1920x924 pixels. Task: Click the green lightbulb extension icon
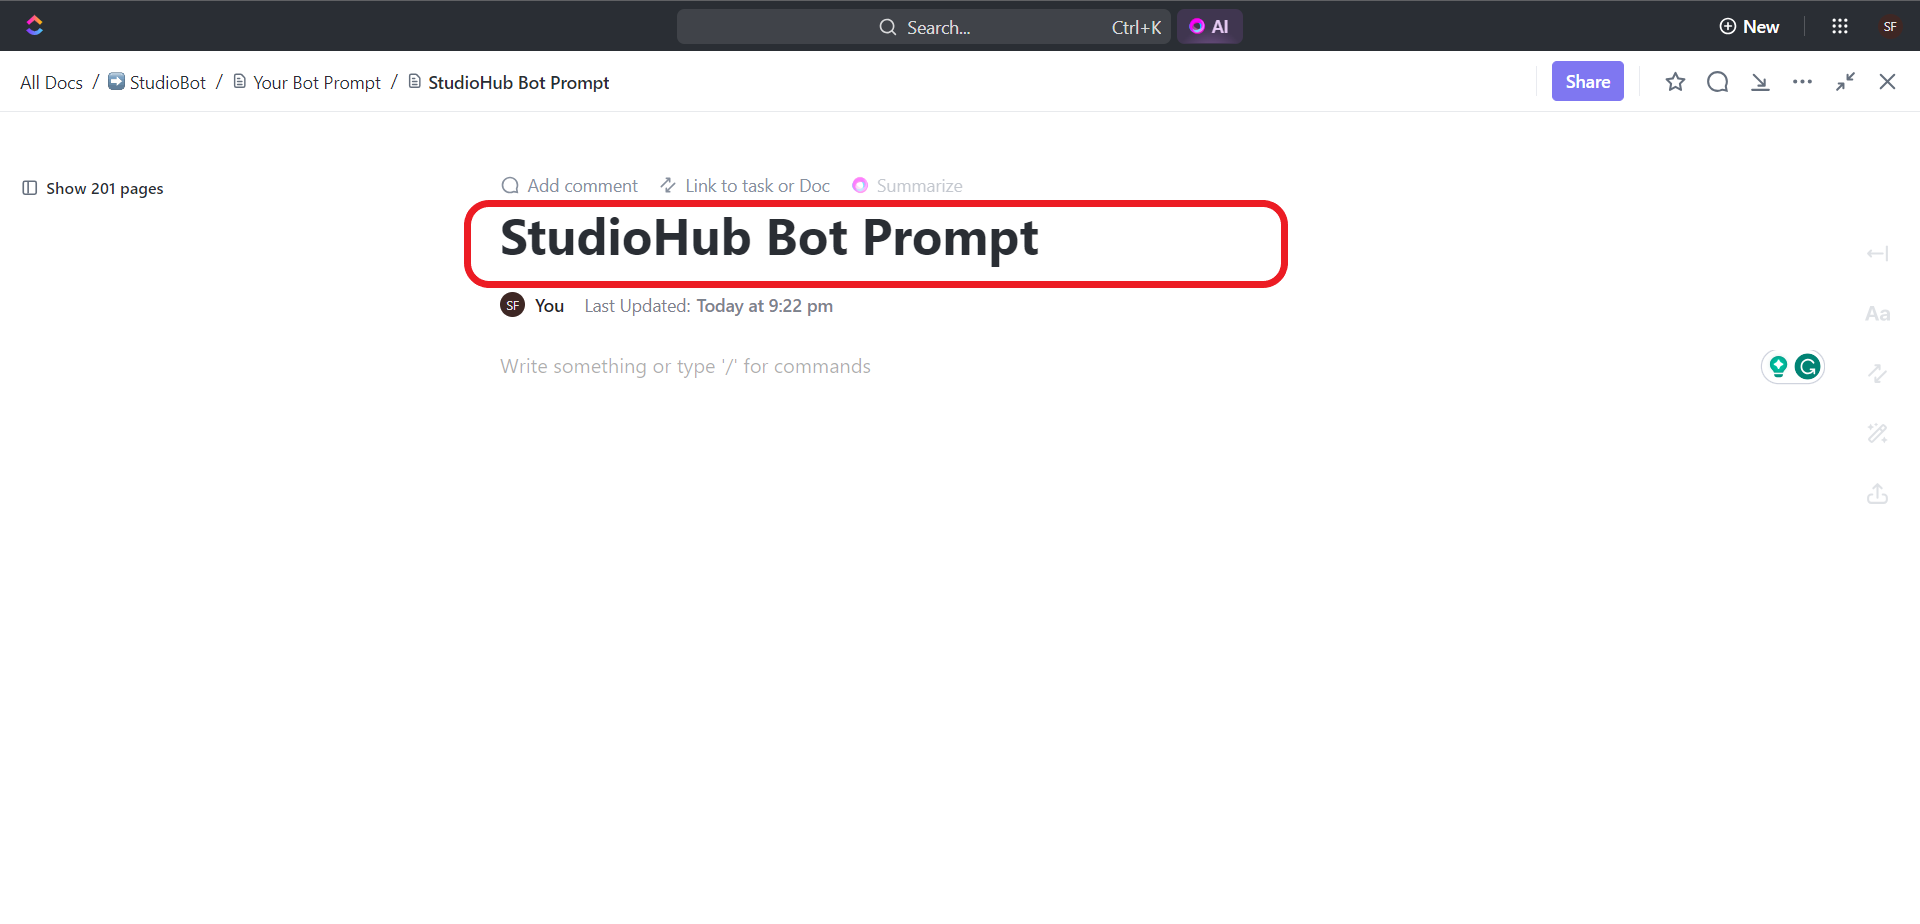coord(1778,367)
